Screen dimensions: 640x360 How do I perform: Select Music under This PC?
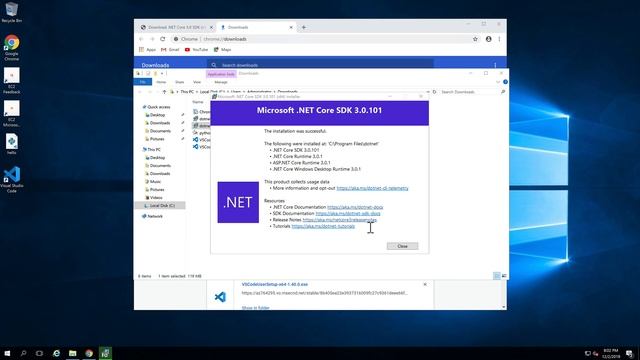153,182
